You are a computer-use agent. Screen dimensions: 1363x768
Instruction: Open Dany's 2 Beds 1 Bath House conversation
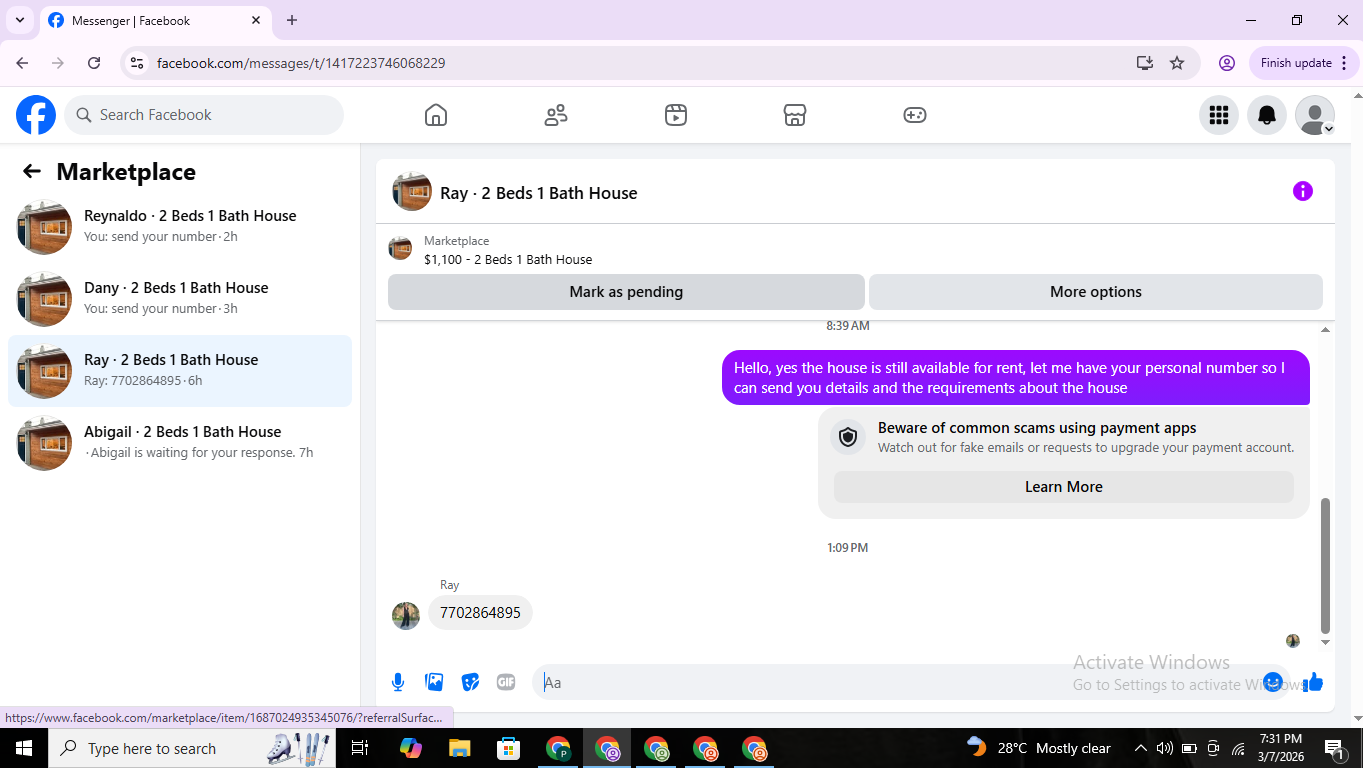180,299
